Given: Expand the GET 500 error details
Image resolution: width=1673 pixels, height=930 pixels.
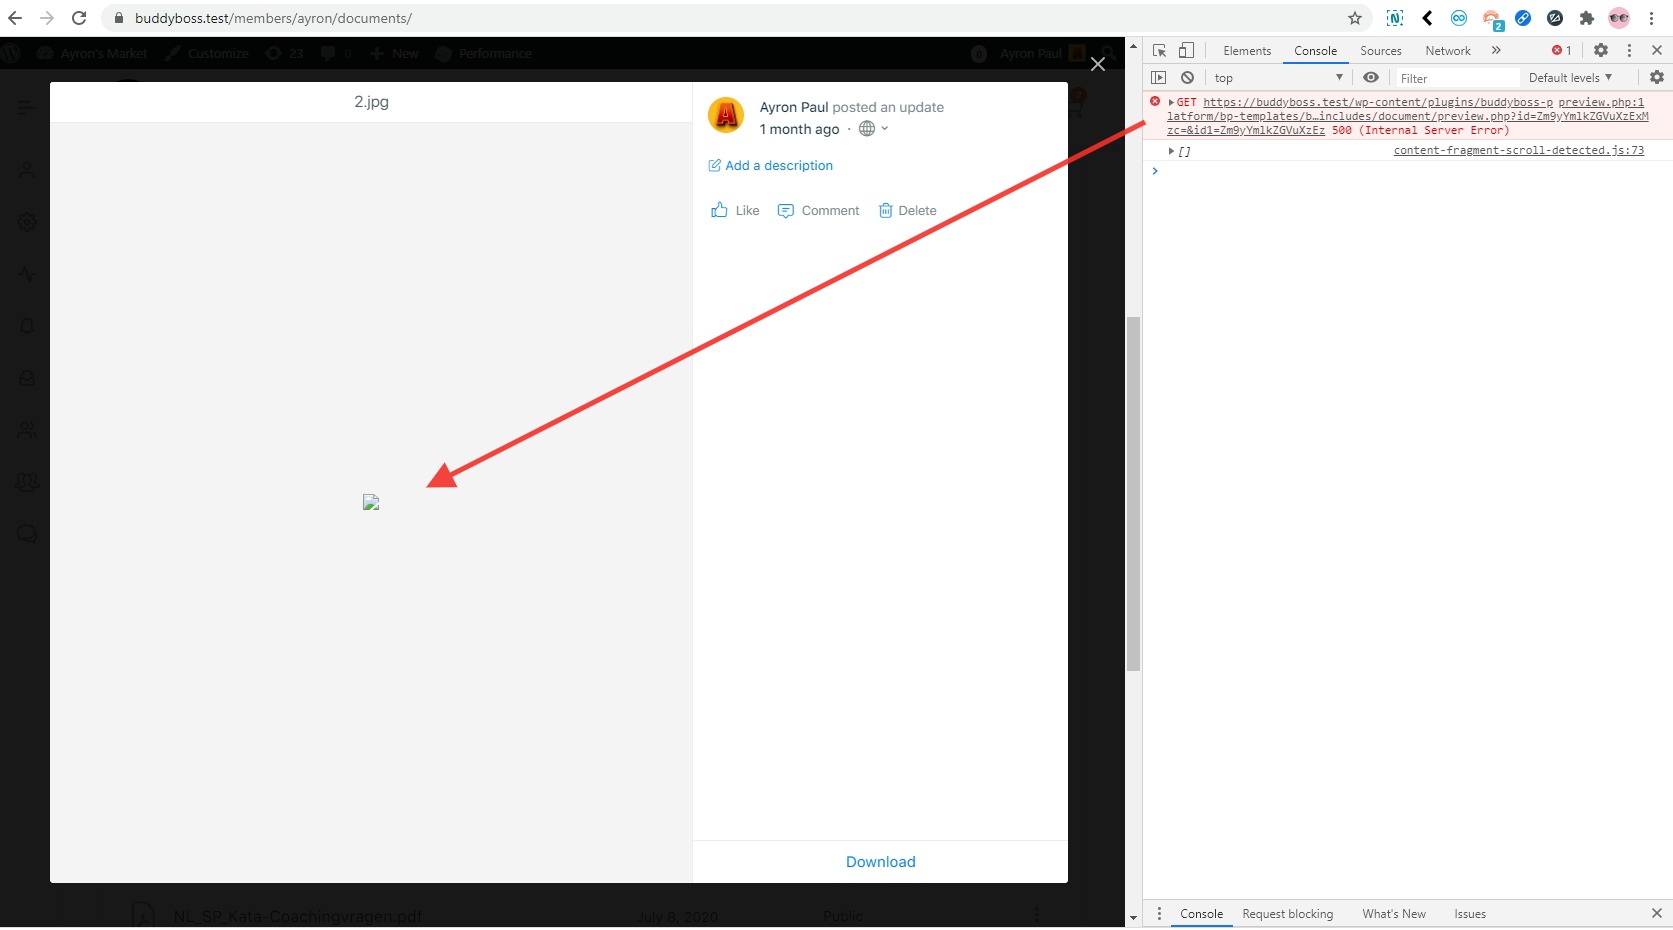Looking at the screenshot, I should (x=1172, y=101).
